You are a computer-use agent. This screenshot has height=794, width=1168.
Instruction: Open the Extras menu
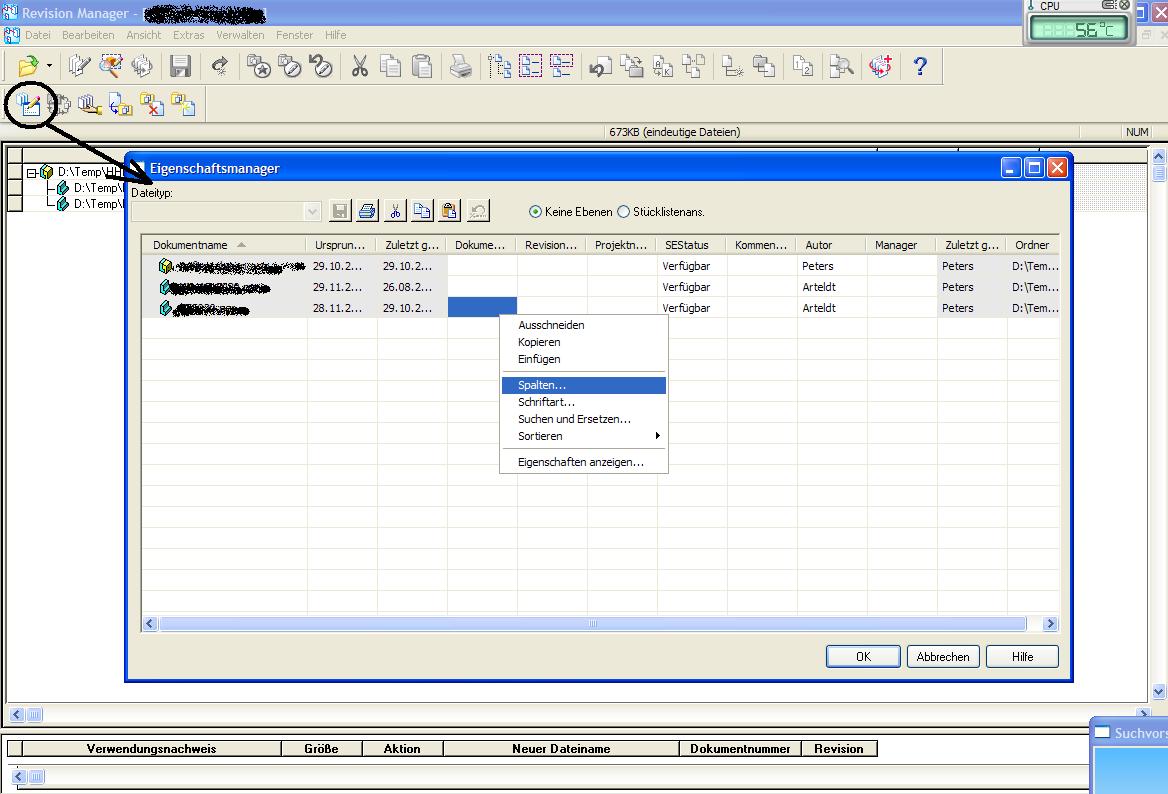tap(188, 35)
